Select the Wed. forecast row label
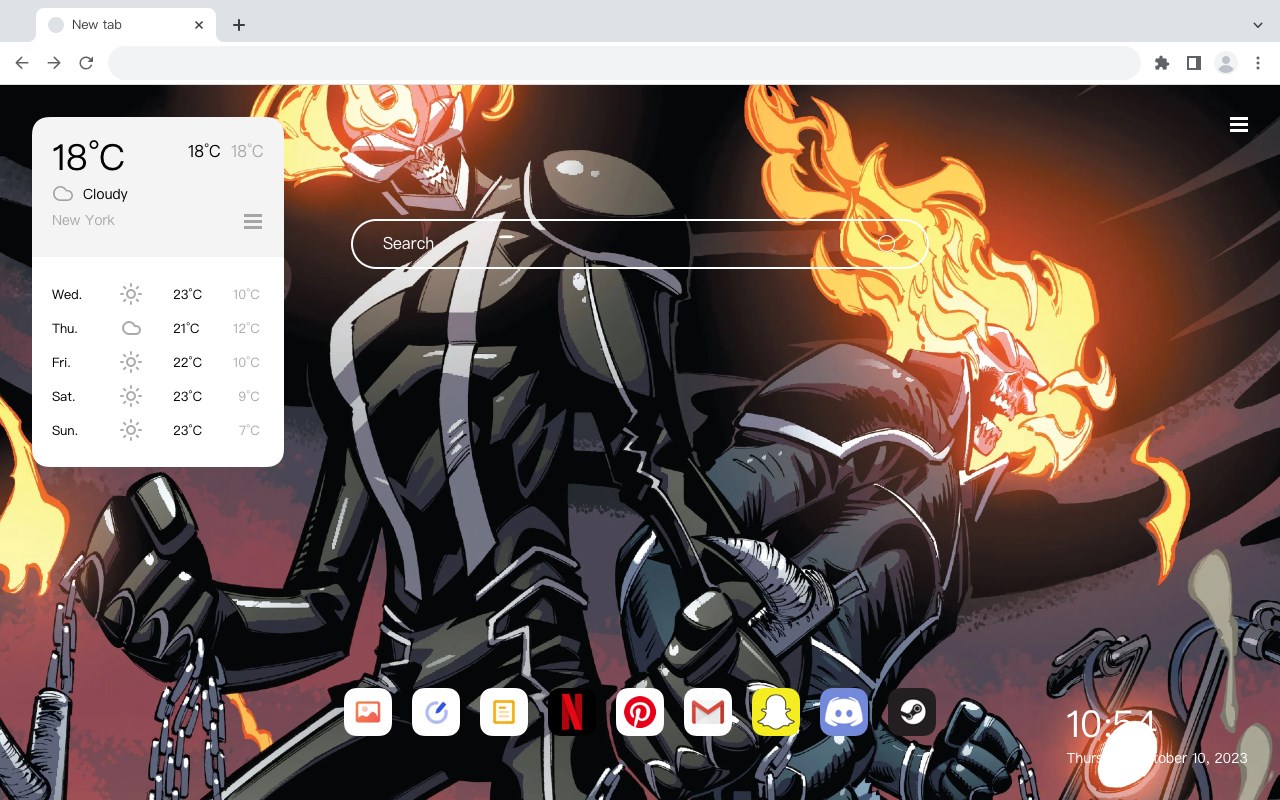The image size is (1280, 800). coord(67,294)
